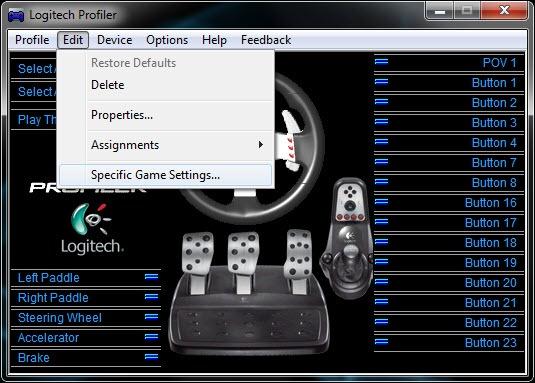Screen dimensions: 535x383
Task: Select the Button 7 label
Action: click(494, 163)
